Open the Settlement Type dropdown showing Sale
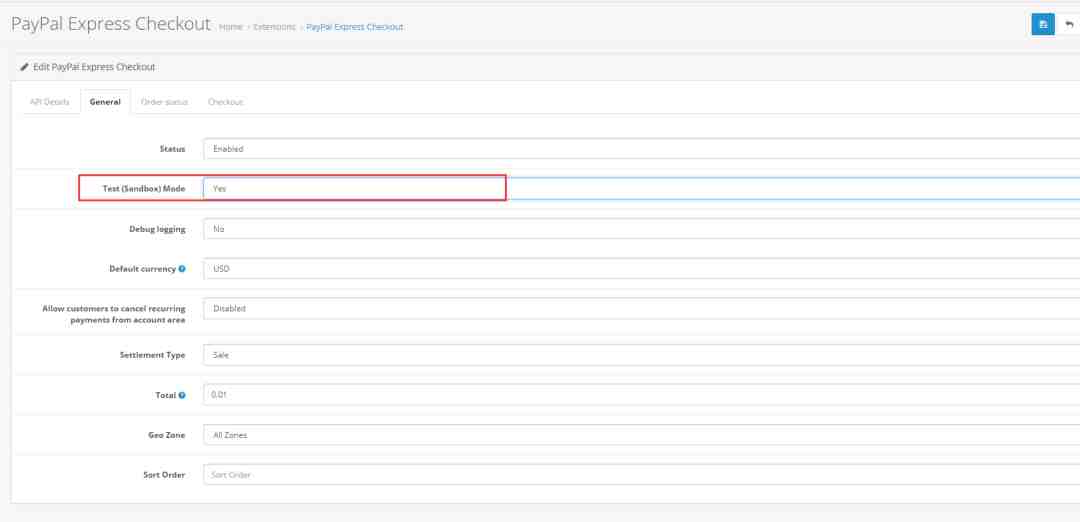The width and height of the screenshot is (1080, 522). pyautogui.click(x=641, y=355)
